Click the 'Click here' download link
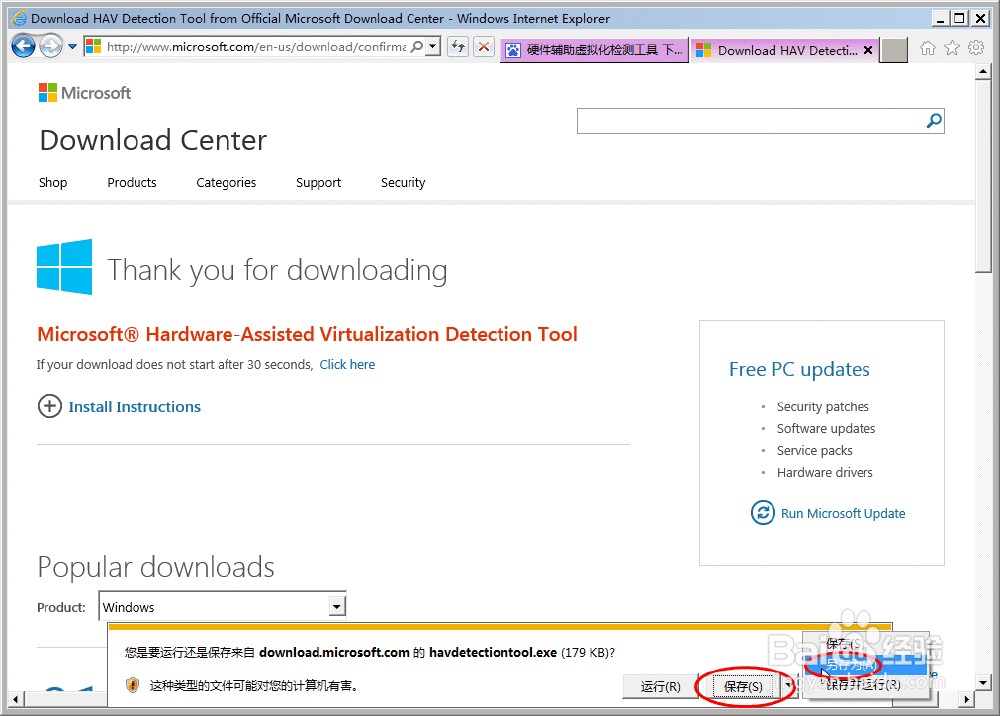 (348, 365)
